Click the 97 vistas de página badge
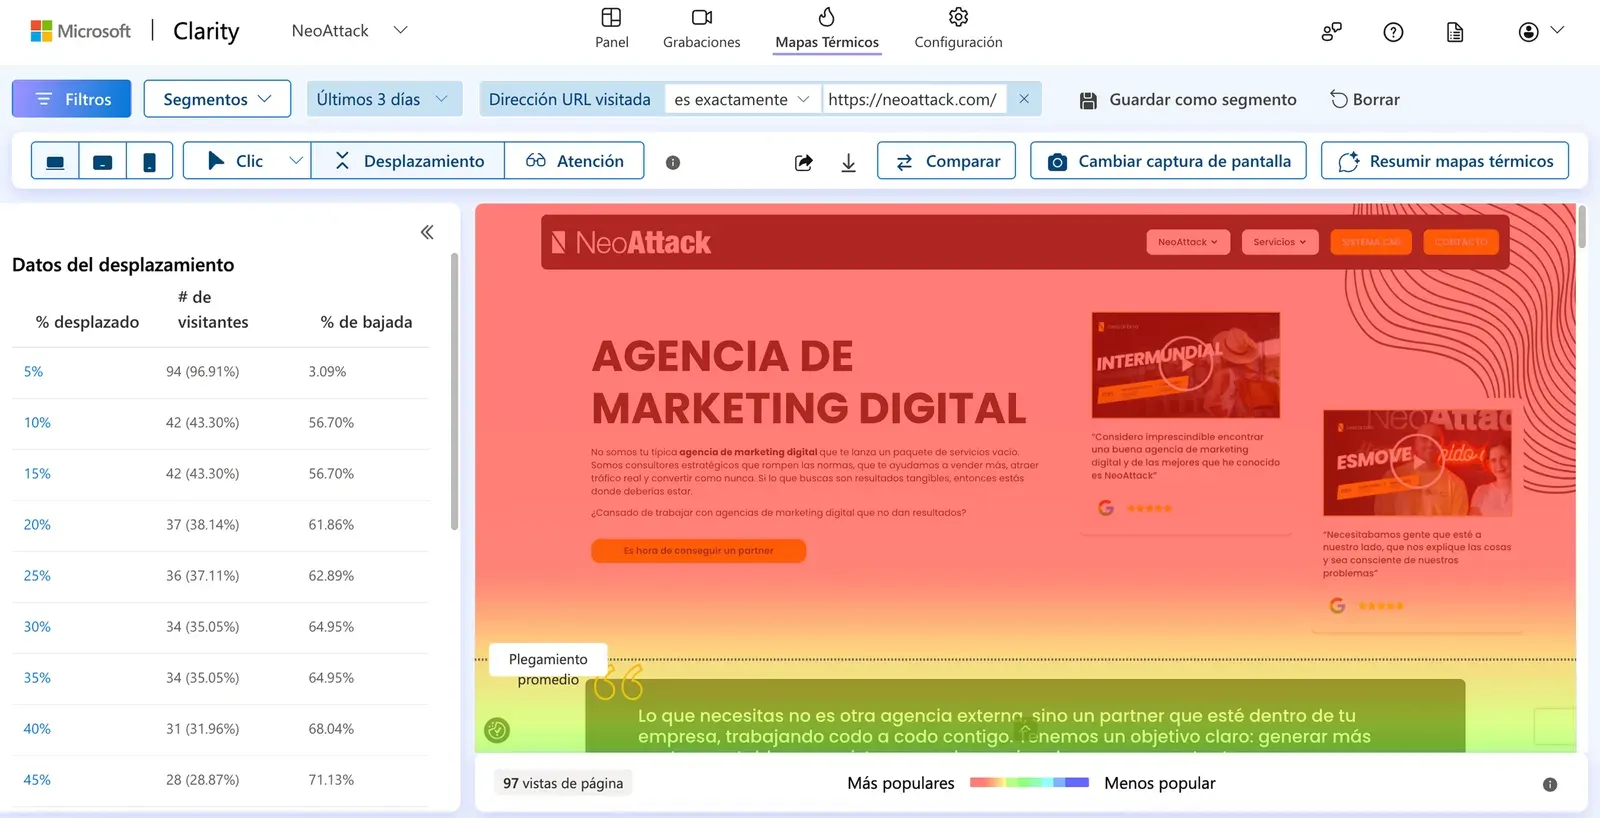Screen dimensions: 1600x818 coord(563,783)
